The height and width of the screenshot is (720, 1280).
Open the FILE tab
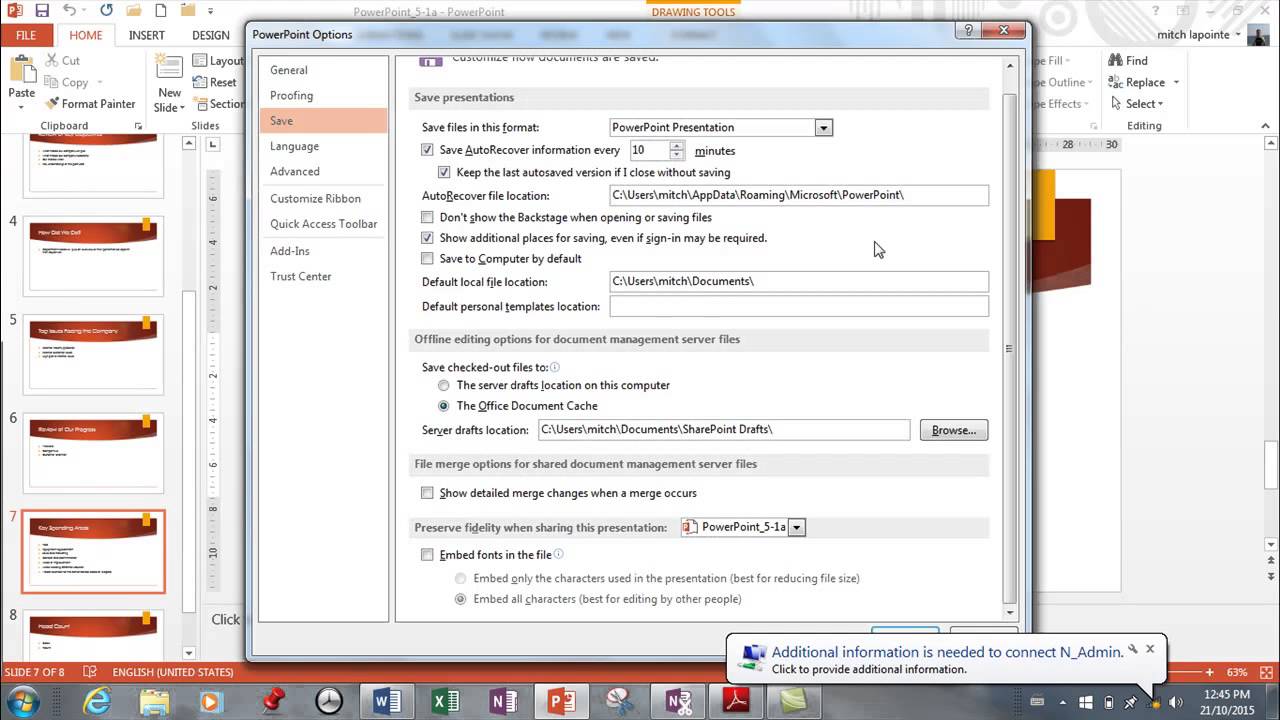[26, 35]
